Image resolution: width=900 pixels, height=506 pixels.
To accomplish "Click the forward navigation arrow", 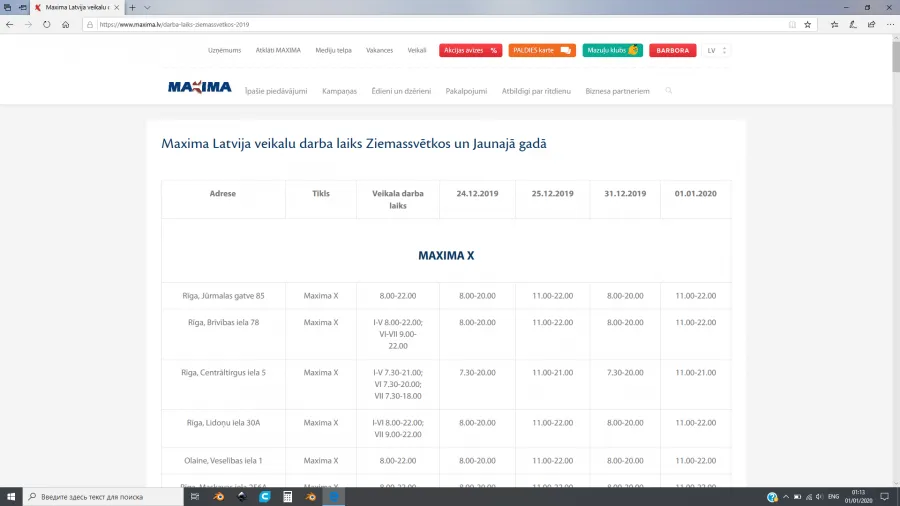I will 28,25.
